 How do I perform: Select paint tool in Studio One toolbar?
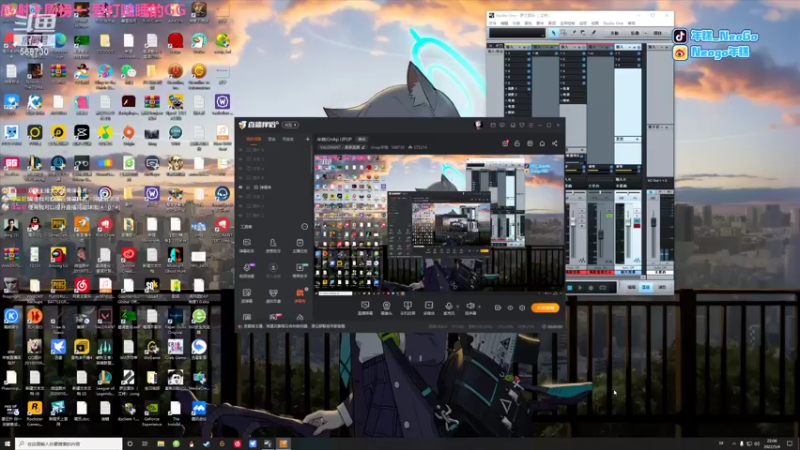coord(594,33)
